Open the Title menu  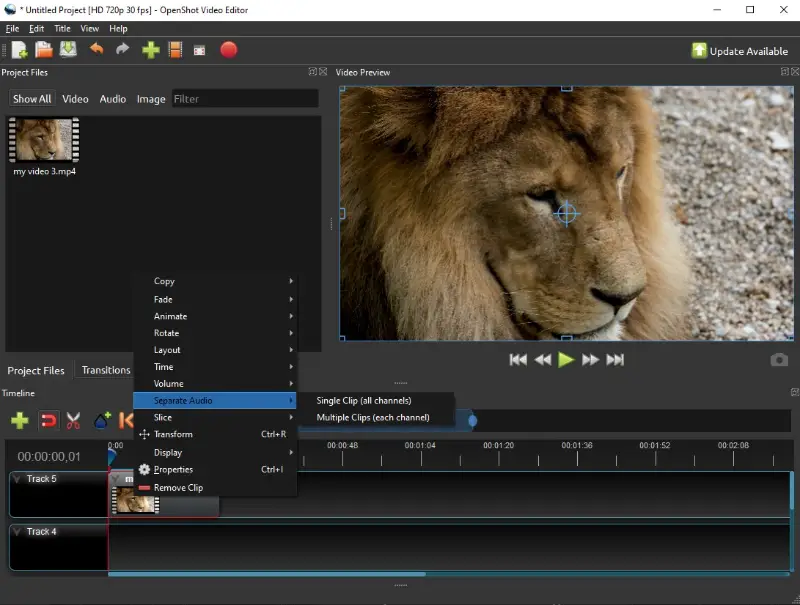62,29
